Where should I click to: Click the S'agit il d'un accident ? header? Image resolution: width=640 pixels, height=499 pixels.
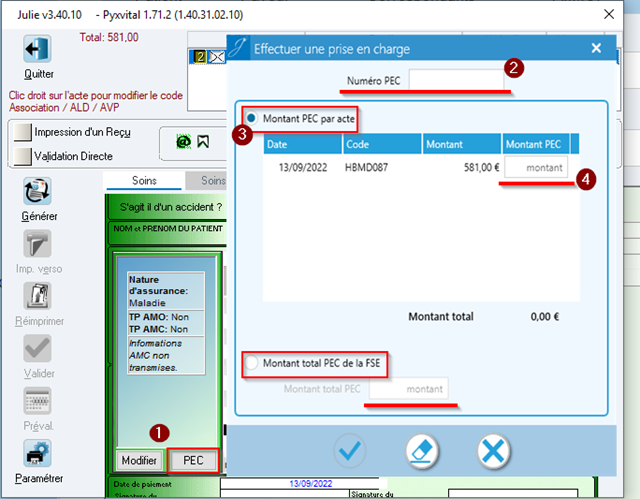tap(171, 207)
